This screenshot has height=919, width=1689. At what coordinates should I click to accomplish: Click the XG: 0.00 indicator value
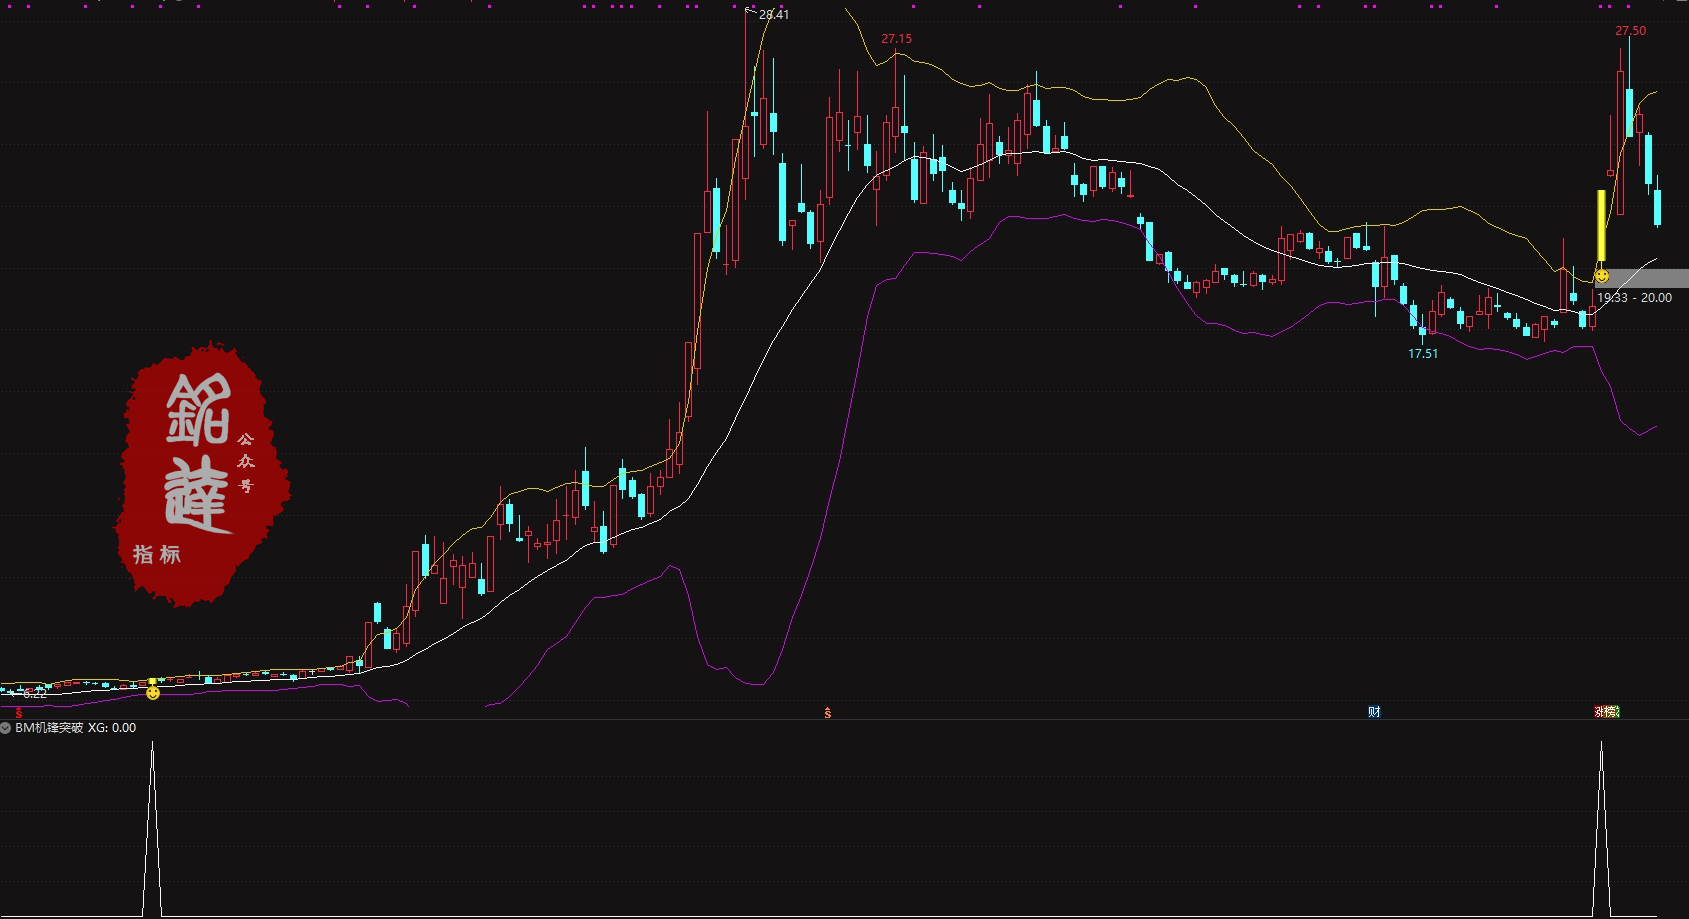112,728
